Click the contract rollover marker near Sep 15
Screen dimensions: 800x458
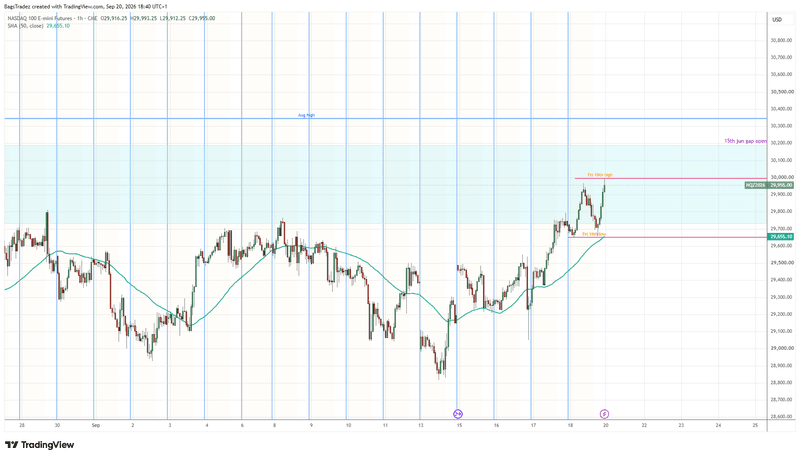[458, 414]
